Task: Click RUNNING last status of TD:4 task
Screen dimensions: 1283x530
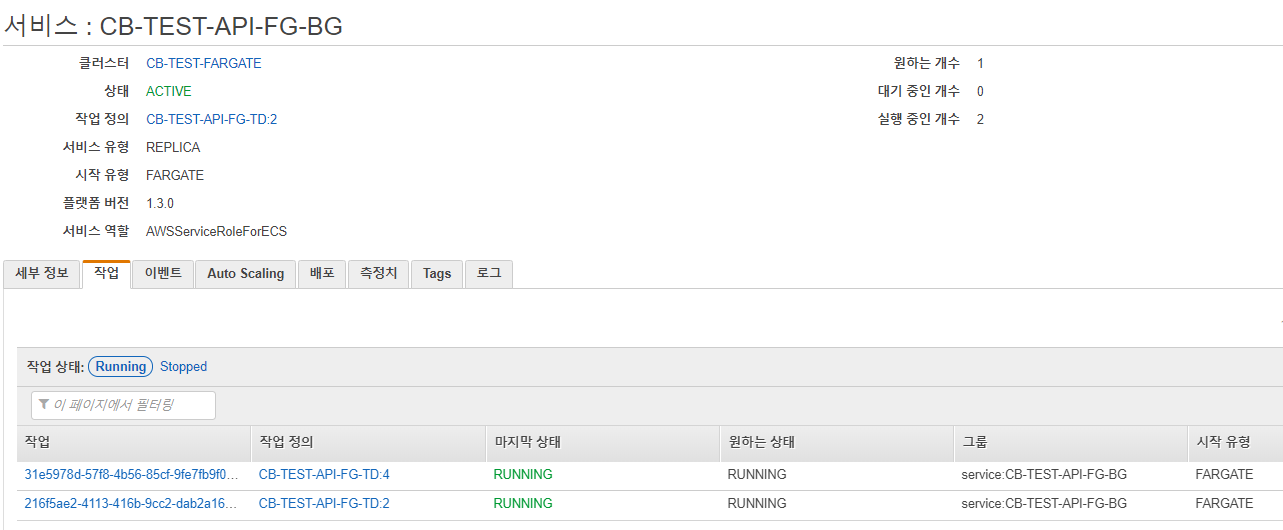Action: click(523, 474)
